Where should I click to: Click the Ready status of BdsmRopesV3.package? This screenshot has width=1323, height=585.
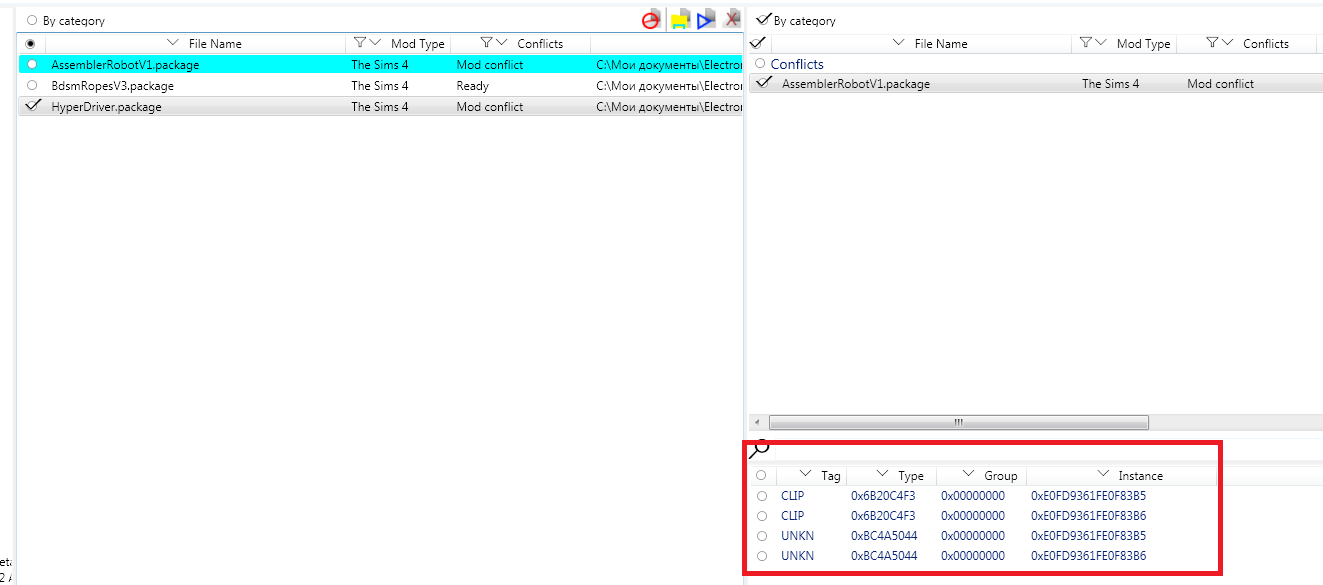473,86
